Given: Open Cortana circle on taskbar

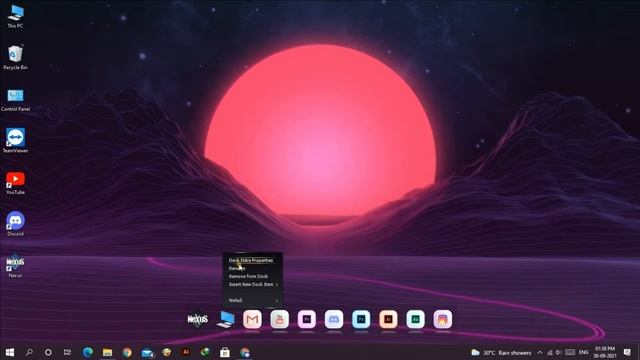Looking at the screenshot, I should click(x=48, y=352).
